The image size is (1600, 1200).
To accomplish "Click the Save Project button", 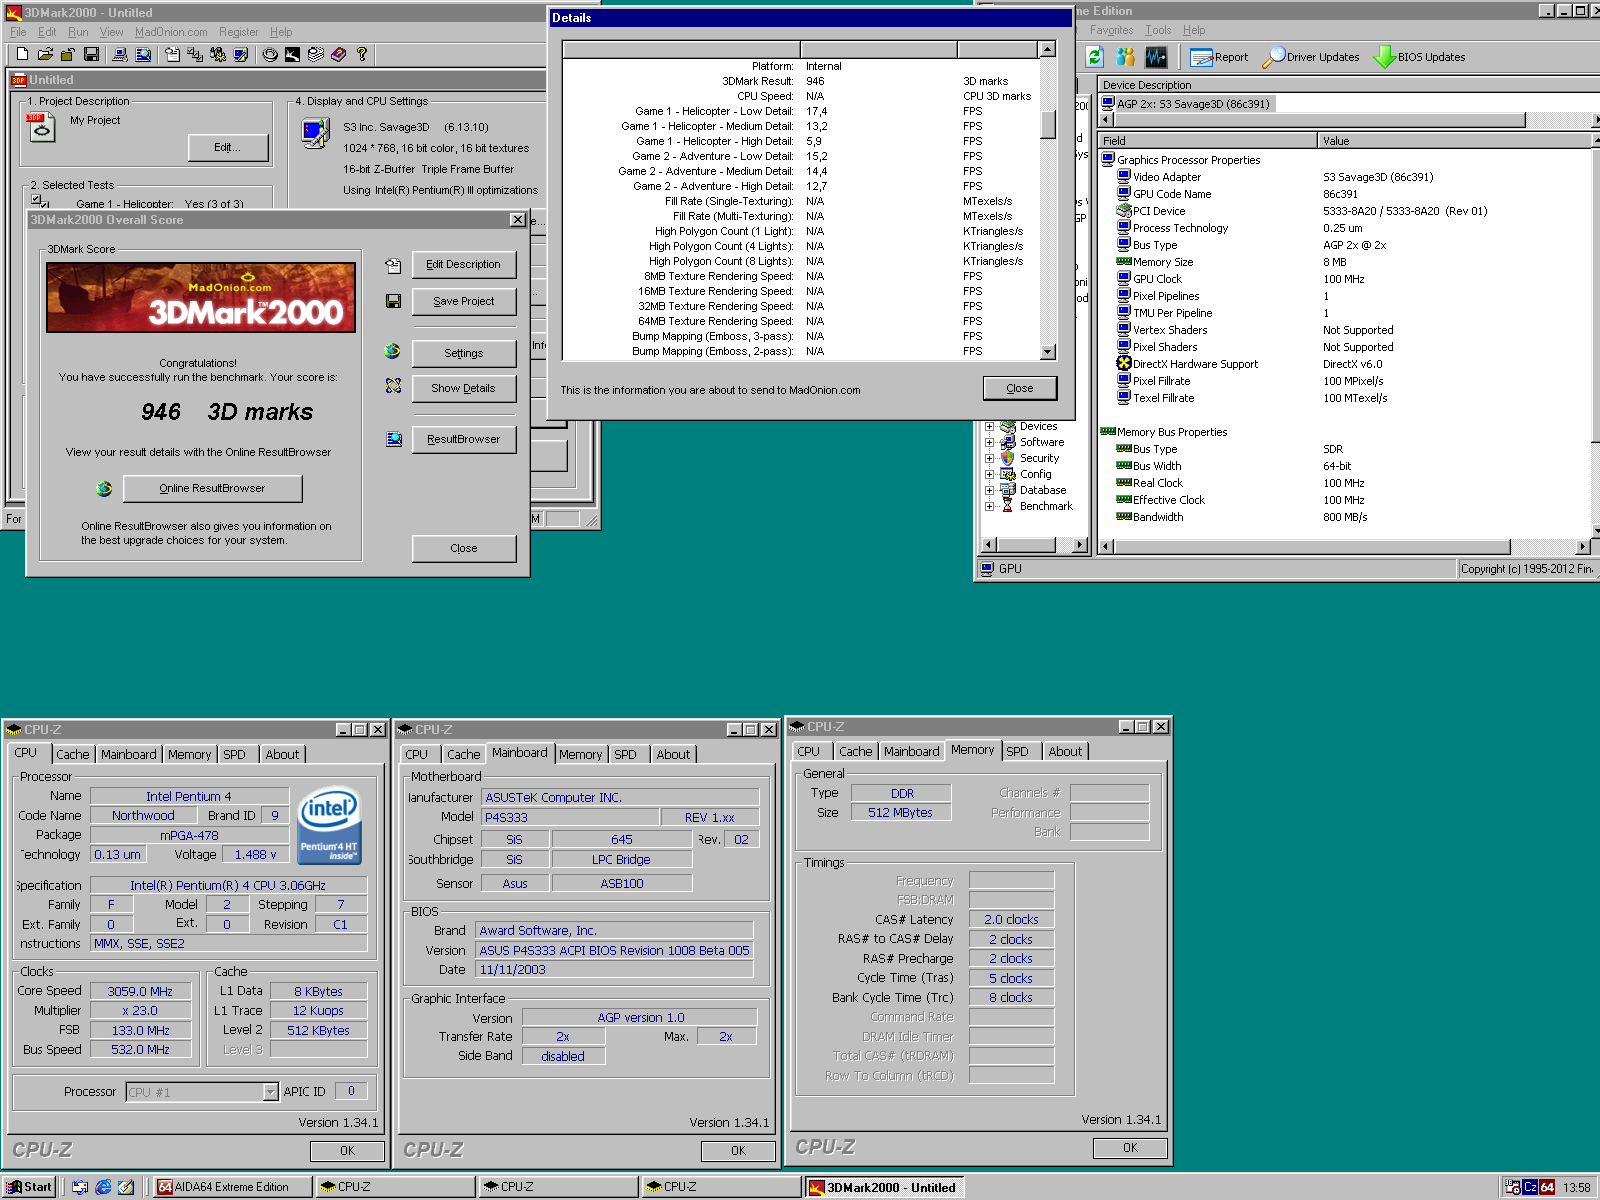I will pyautogui.click(x=464, y=301).
